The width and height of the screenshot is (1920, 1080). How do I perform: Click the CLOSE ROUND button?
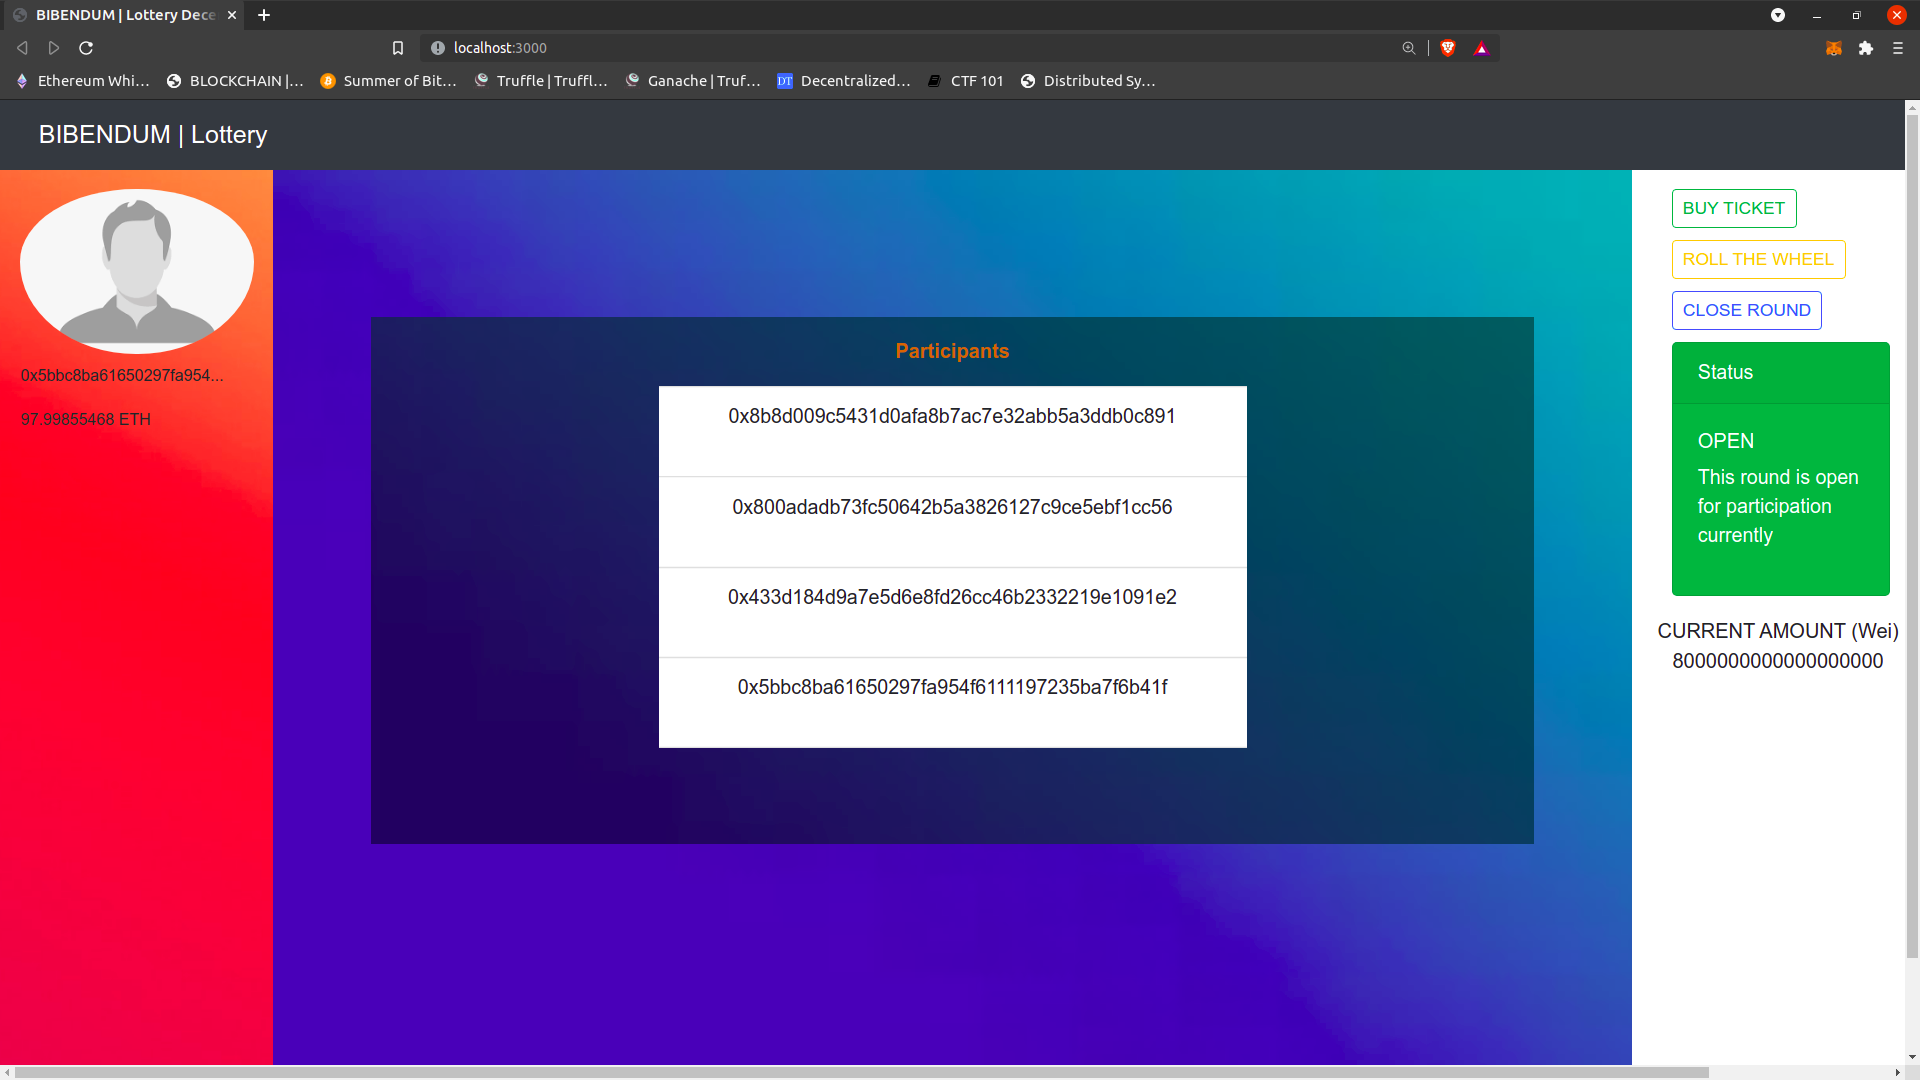pyautogui.click(x=1746, y=310)
